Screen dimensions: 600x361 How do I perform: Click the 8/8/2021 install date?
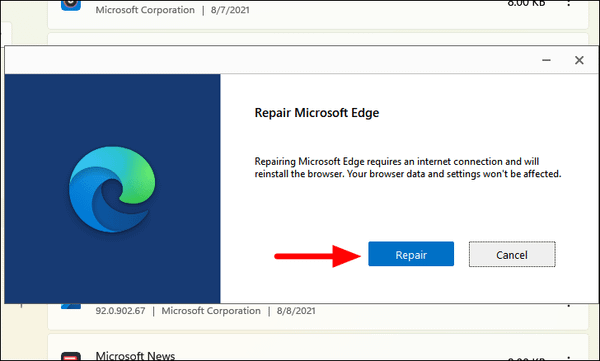point(296,310)
